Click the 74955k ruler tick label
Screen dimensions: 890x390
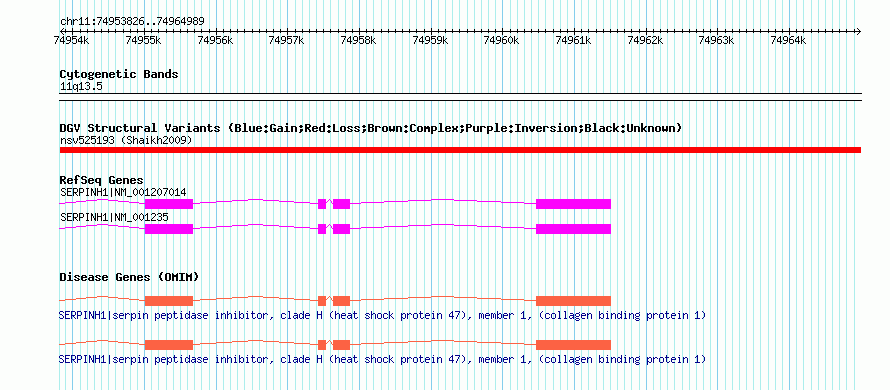click(x=143, y=40)
